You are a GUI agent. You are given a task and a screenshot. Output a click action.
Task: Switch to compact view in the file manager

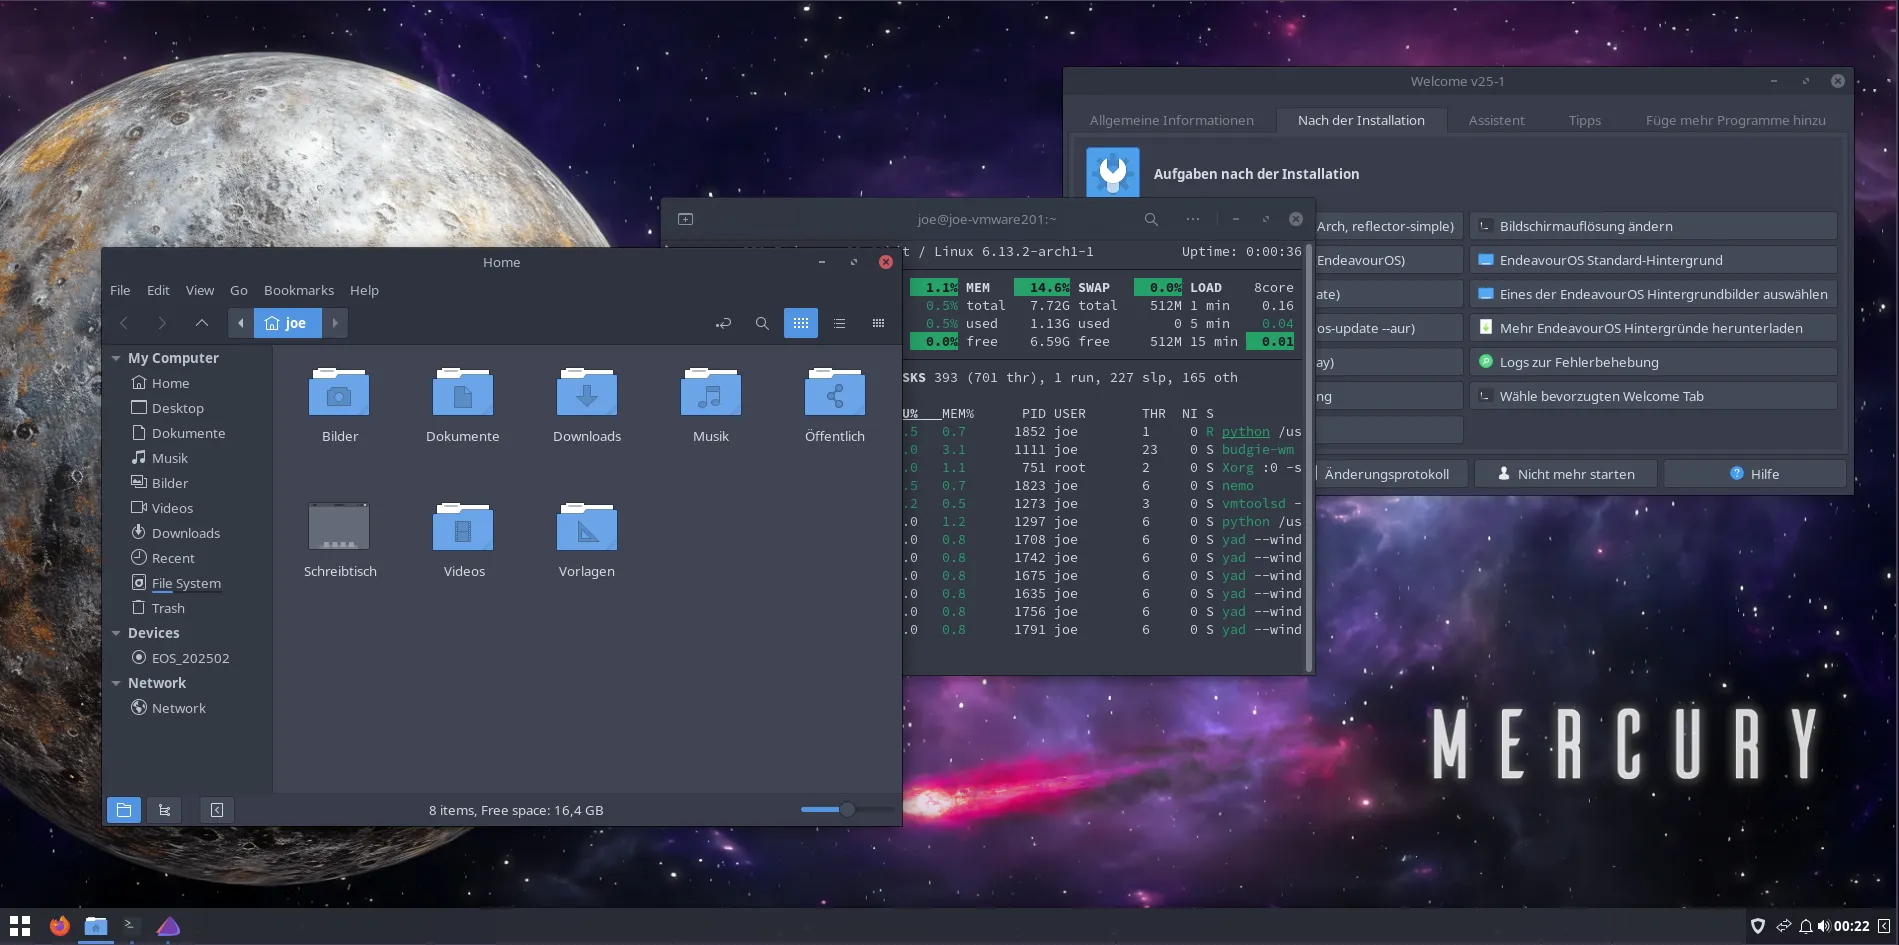(878, 323)
